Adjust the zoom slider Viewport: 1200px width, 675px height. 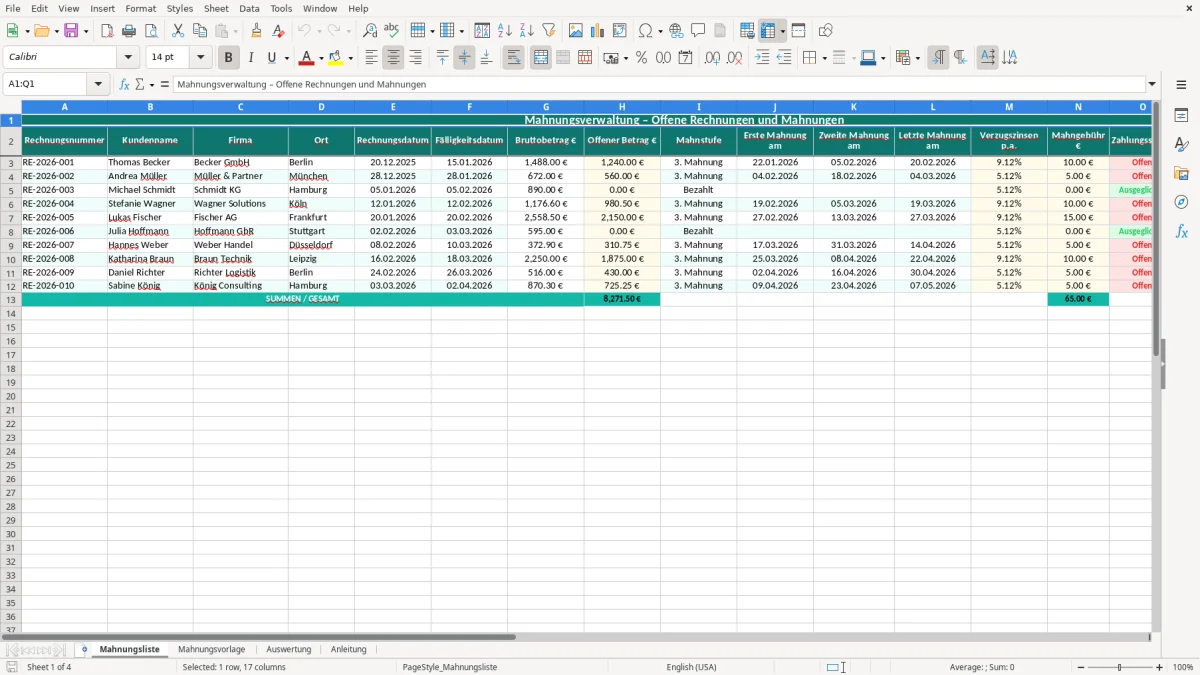(x=1119, y=667)
